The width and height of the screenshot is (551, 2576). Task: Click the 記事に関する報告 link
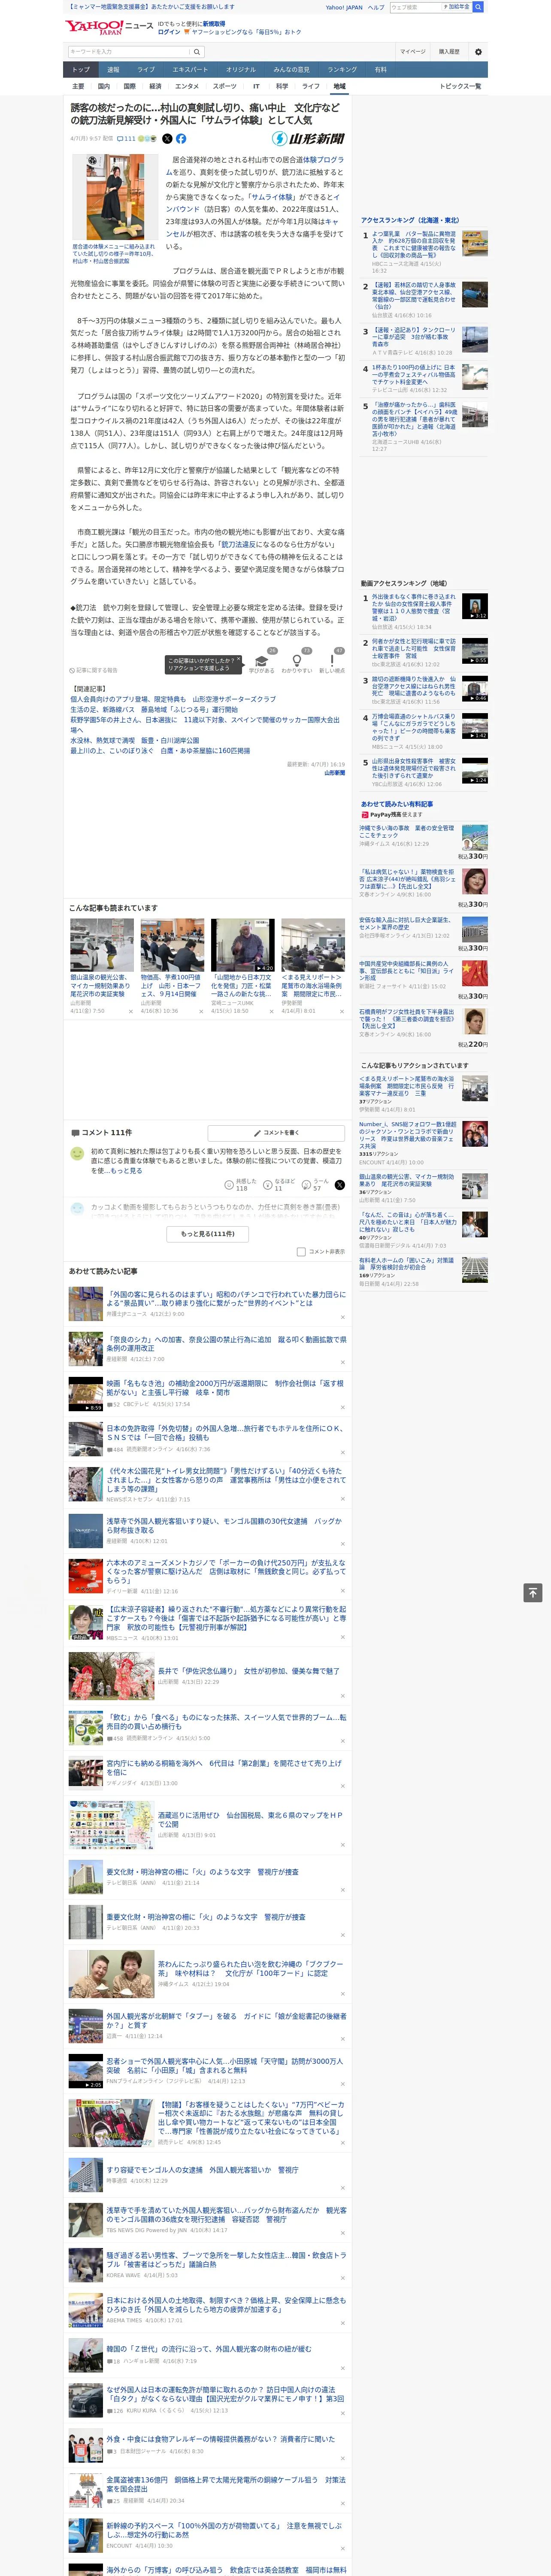(94, 670)
